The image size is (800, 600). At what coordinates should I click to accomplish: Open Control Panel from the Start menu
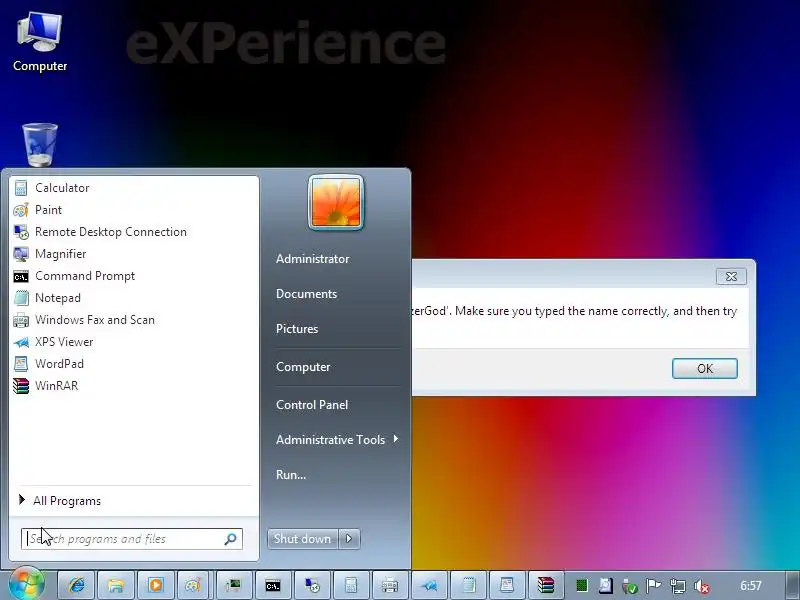312,405
